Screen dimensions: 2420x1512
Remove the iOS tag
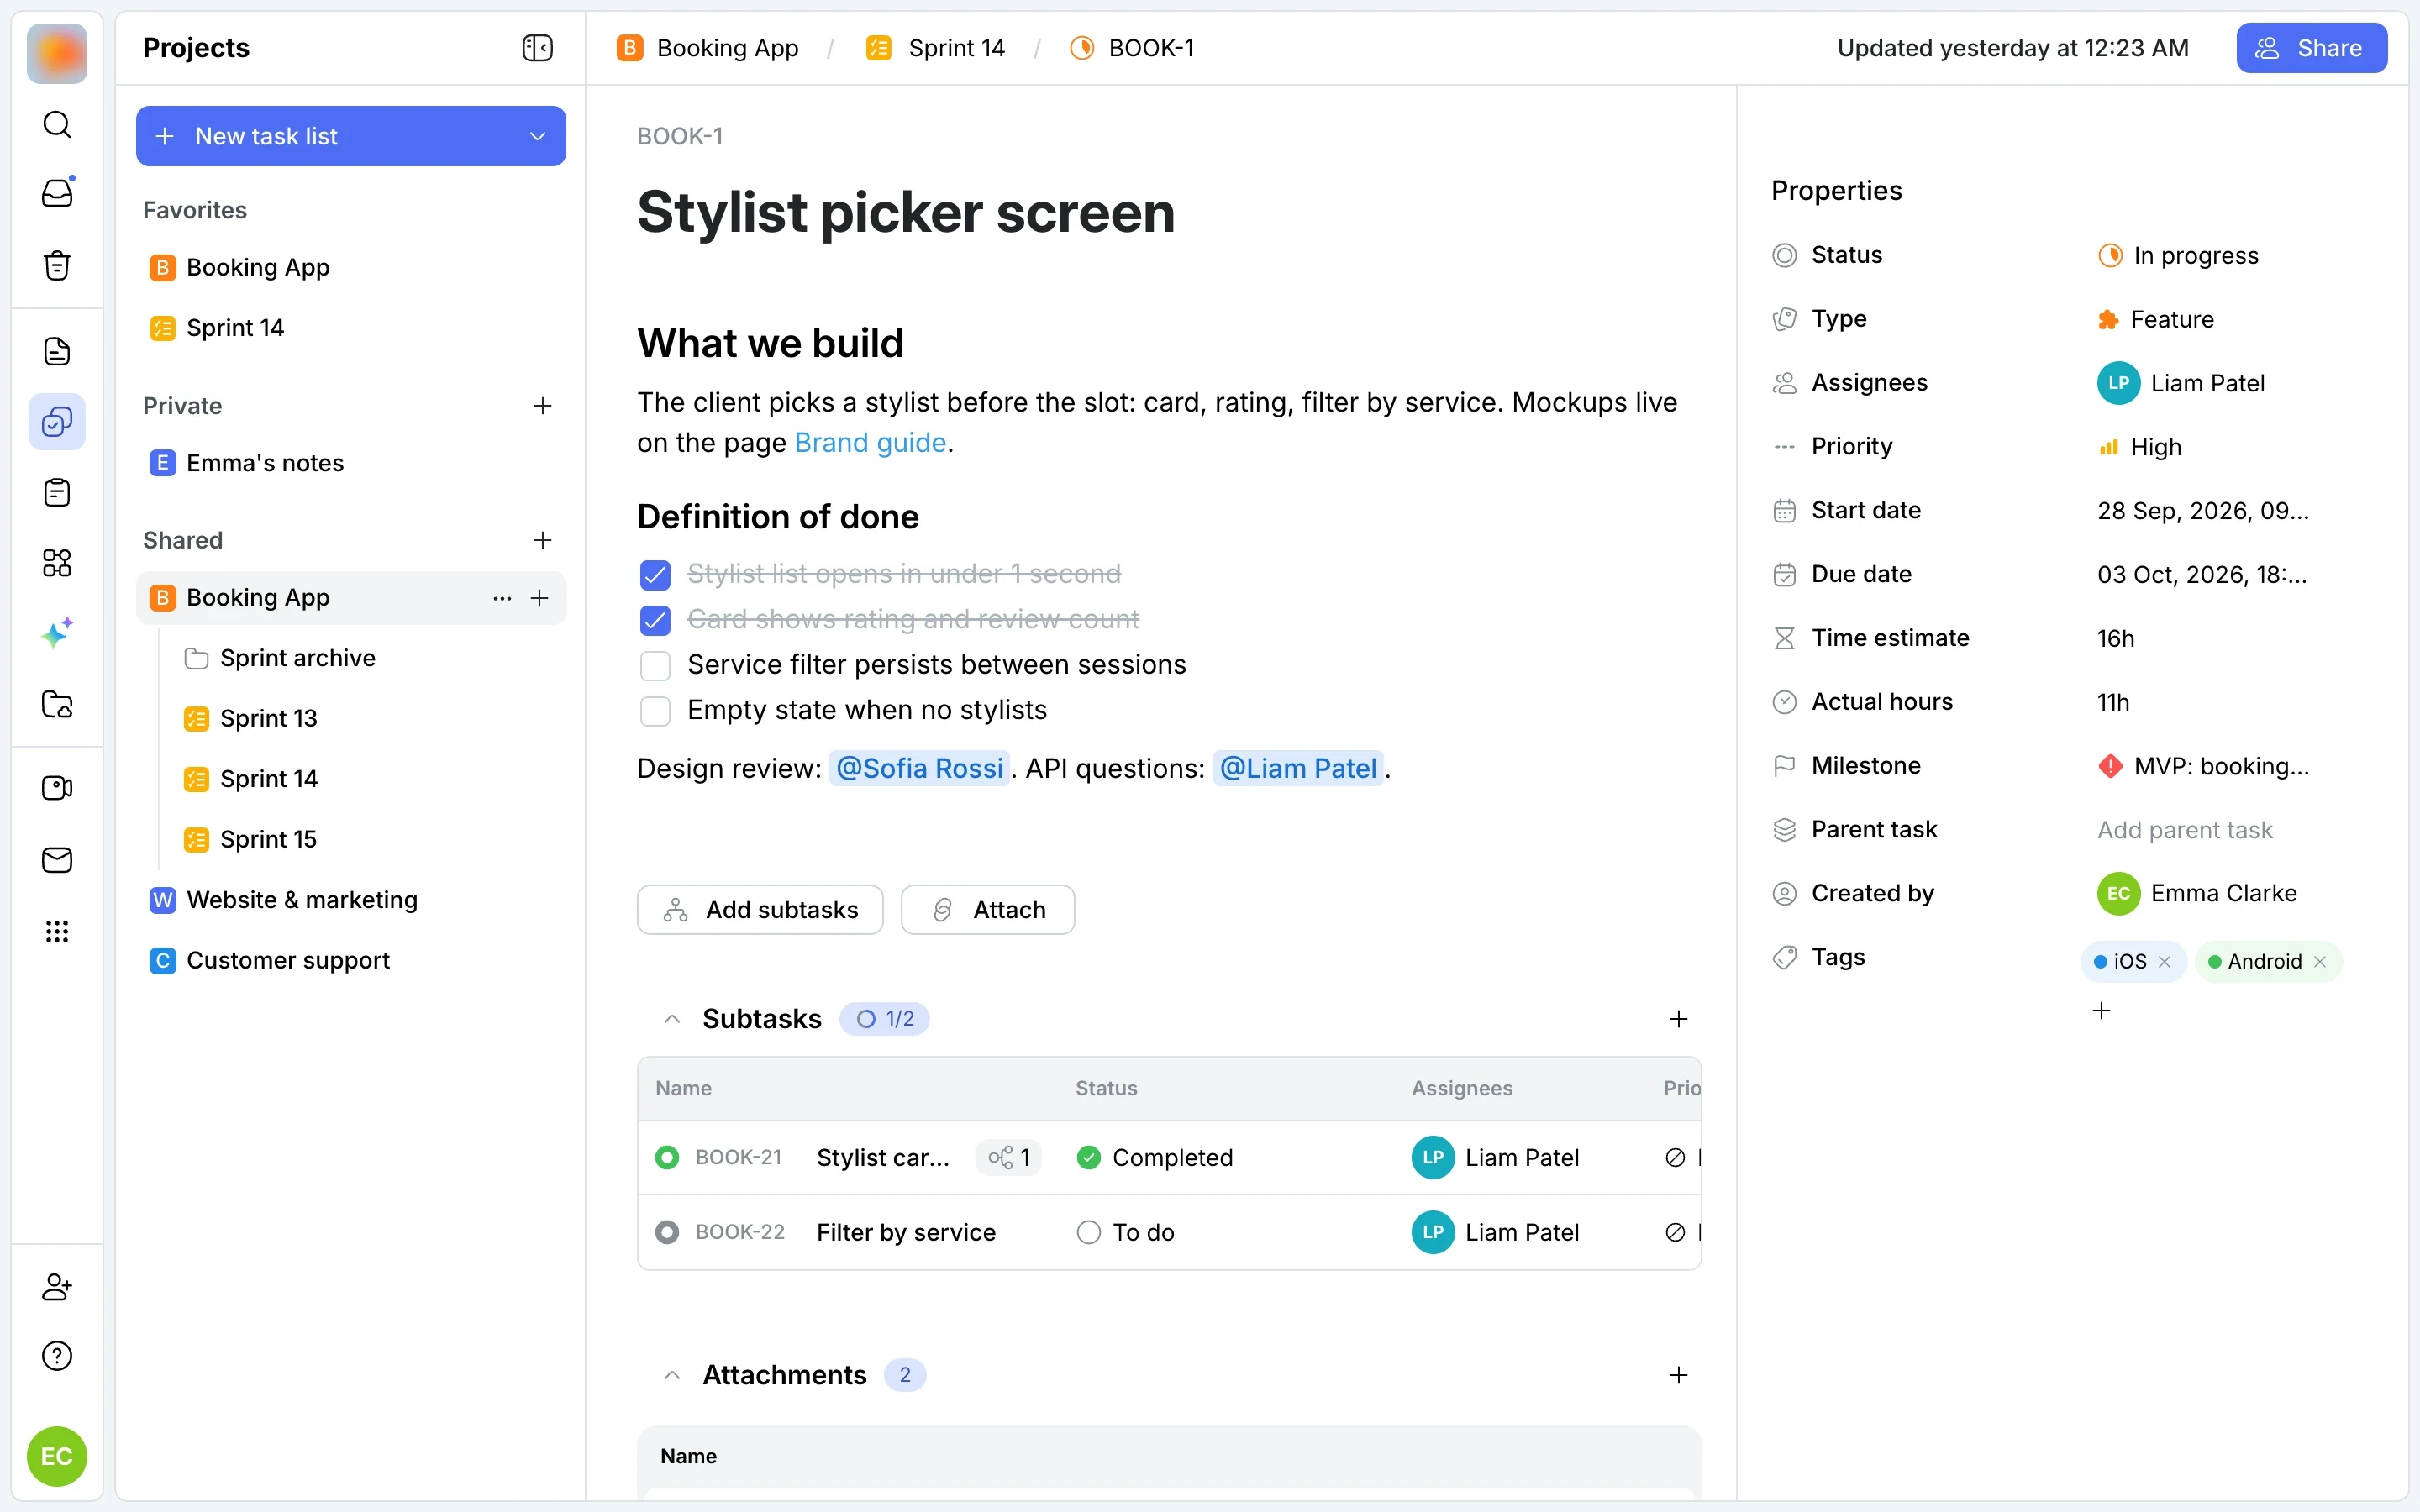[x=2165, y=962]
